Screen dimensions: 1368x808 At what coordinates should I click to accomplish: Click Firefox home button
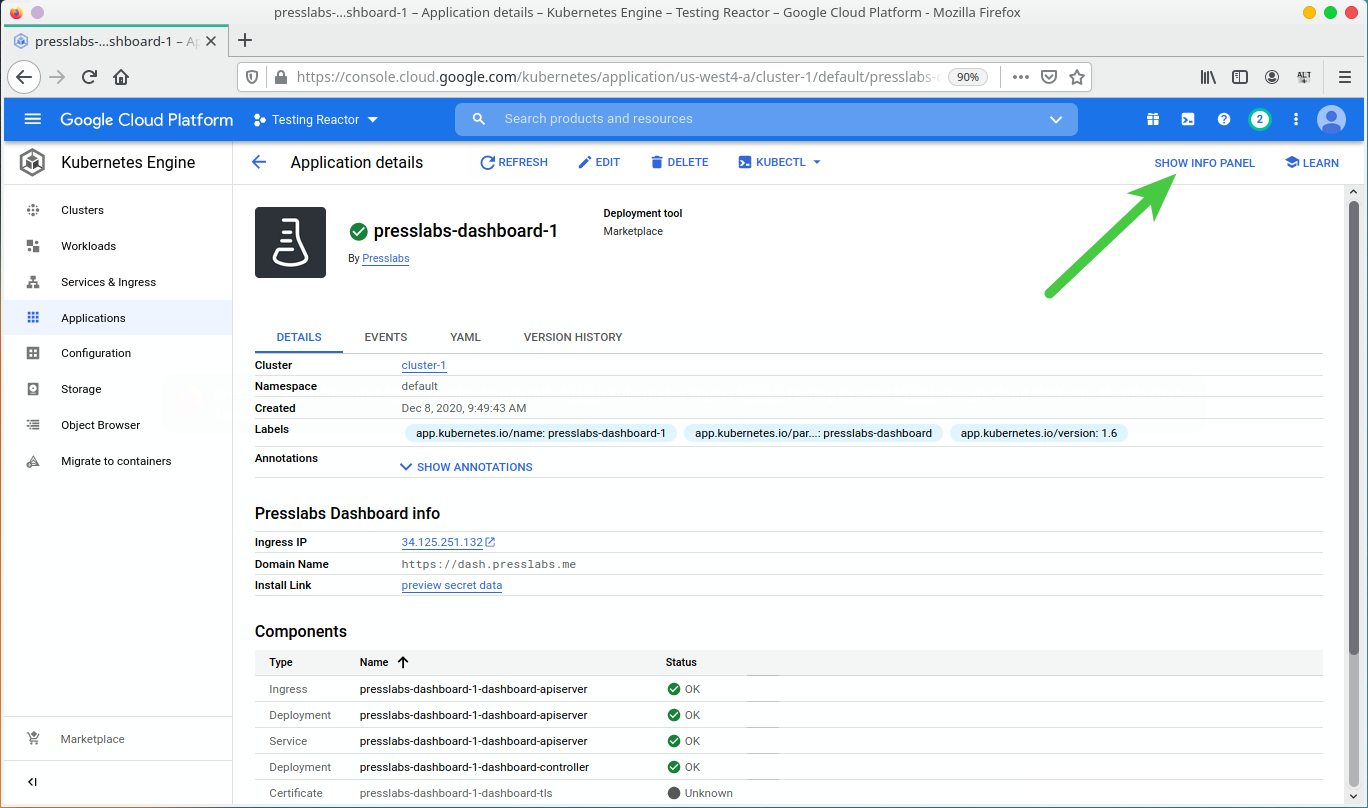(x=121, y=77)
